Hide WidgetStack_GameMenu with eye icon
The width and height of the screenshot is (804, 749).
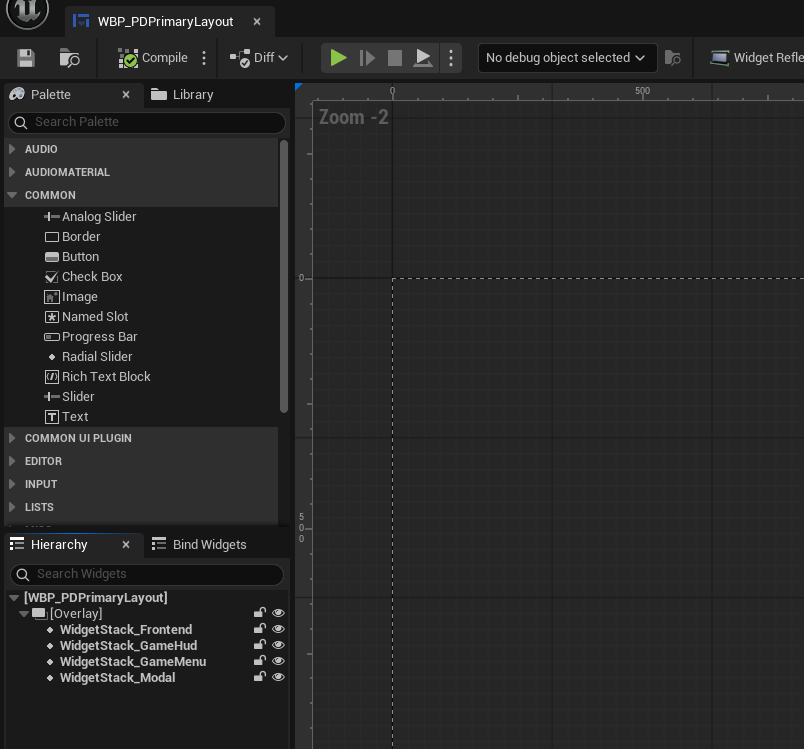(278, 661)
